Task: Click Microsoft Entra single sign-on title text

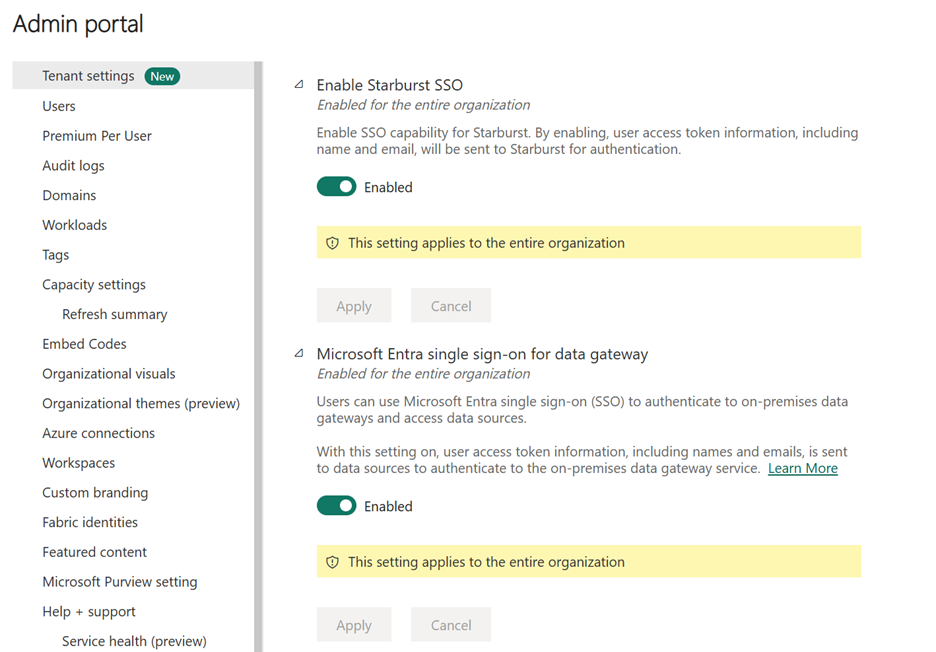Action: 482,354
